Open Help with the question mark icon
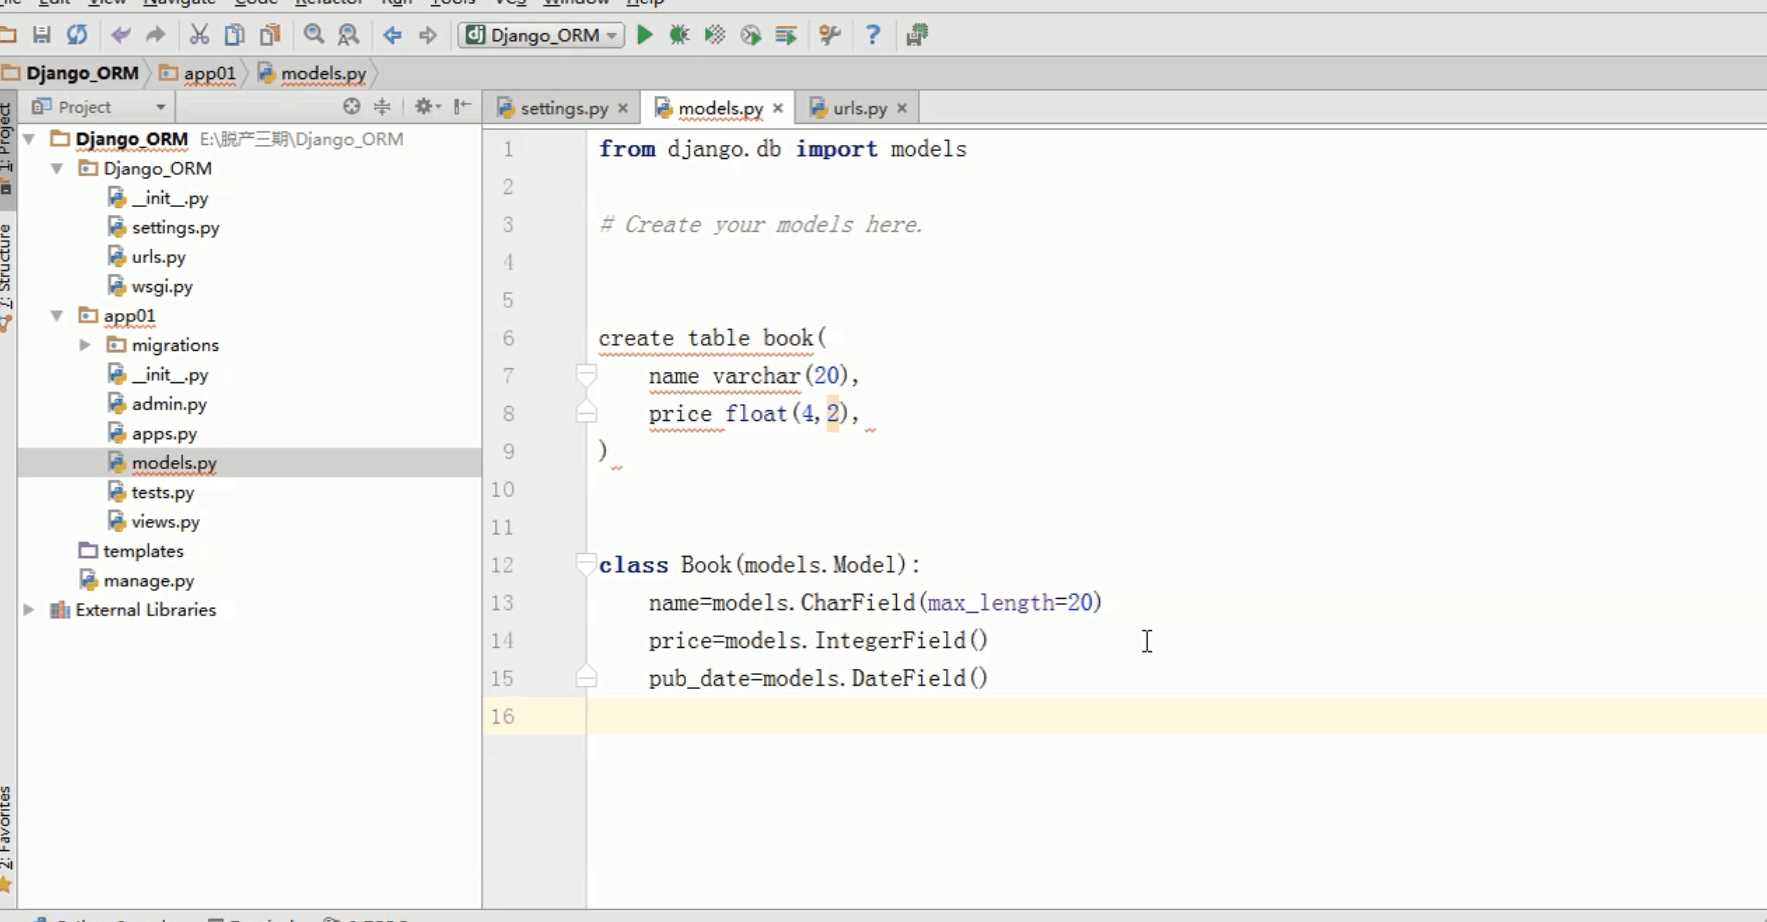Screen dimensions: 1767x922 873,35
